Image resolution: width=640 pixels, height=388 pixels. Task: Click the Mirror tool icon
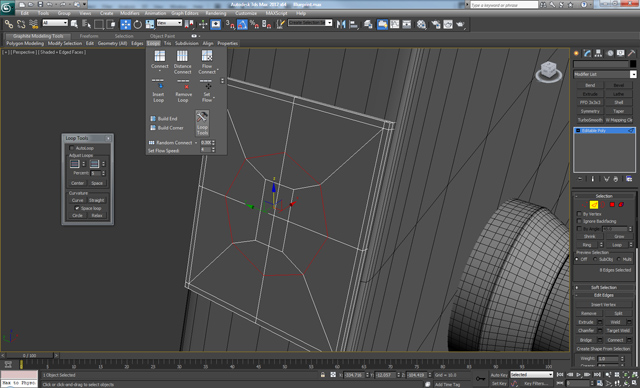click(341, 24)
